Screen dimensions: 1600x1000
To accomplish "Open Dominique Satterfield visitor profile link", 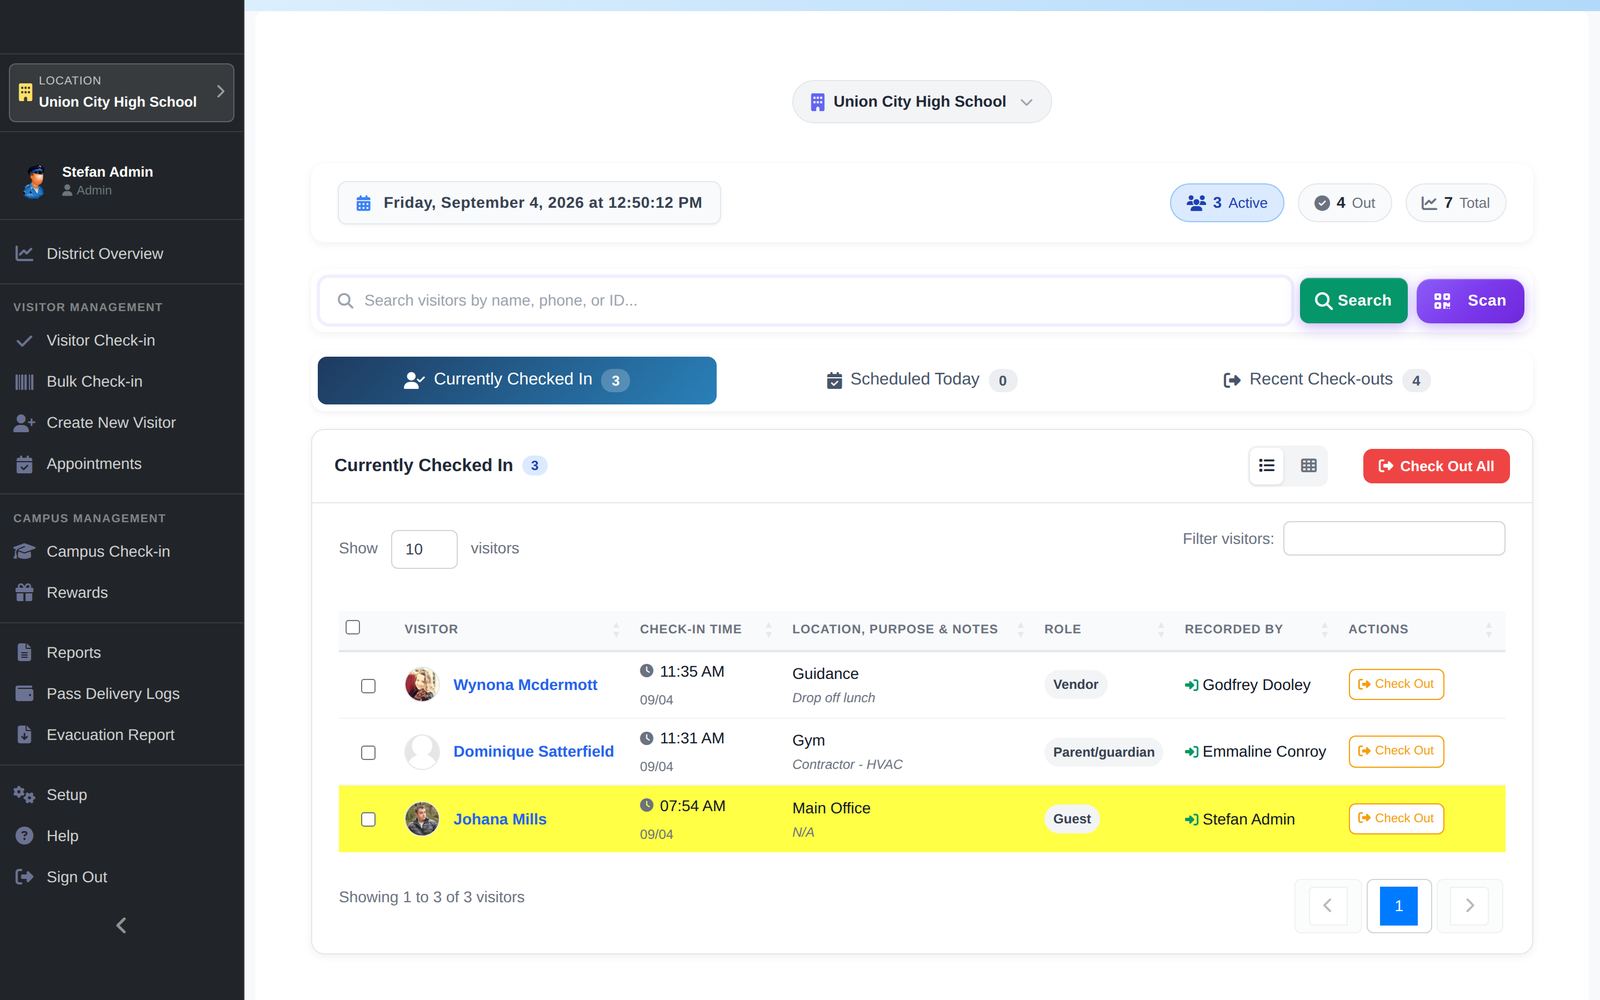I will click(x=533, y=752).
